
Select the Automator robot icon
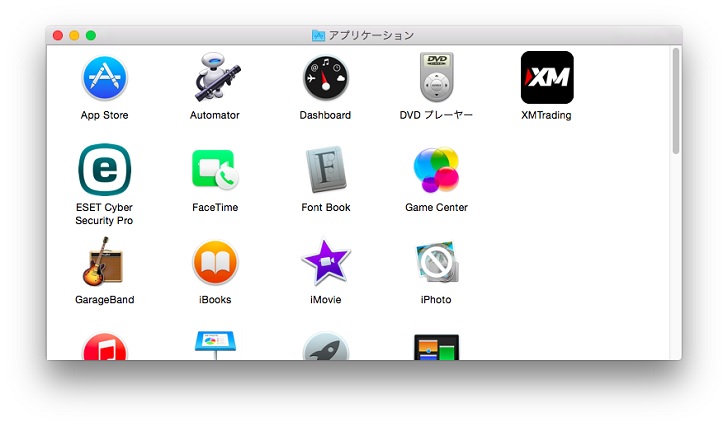(216, 77)
